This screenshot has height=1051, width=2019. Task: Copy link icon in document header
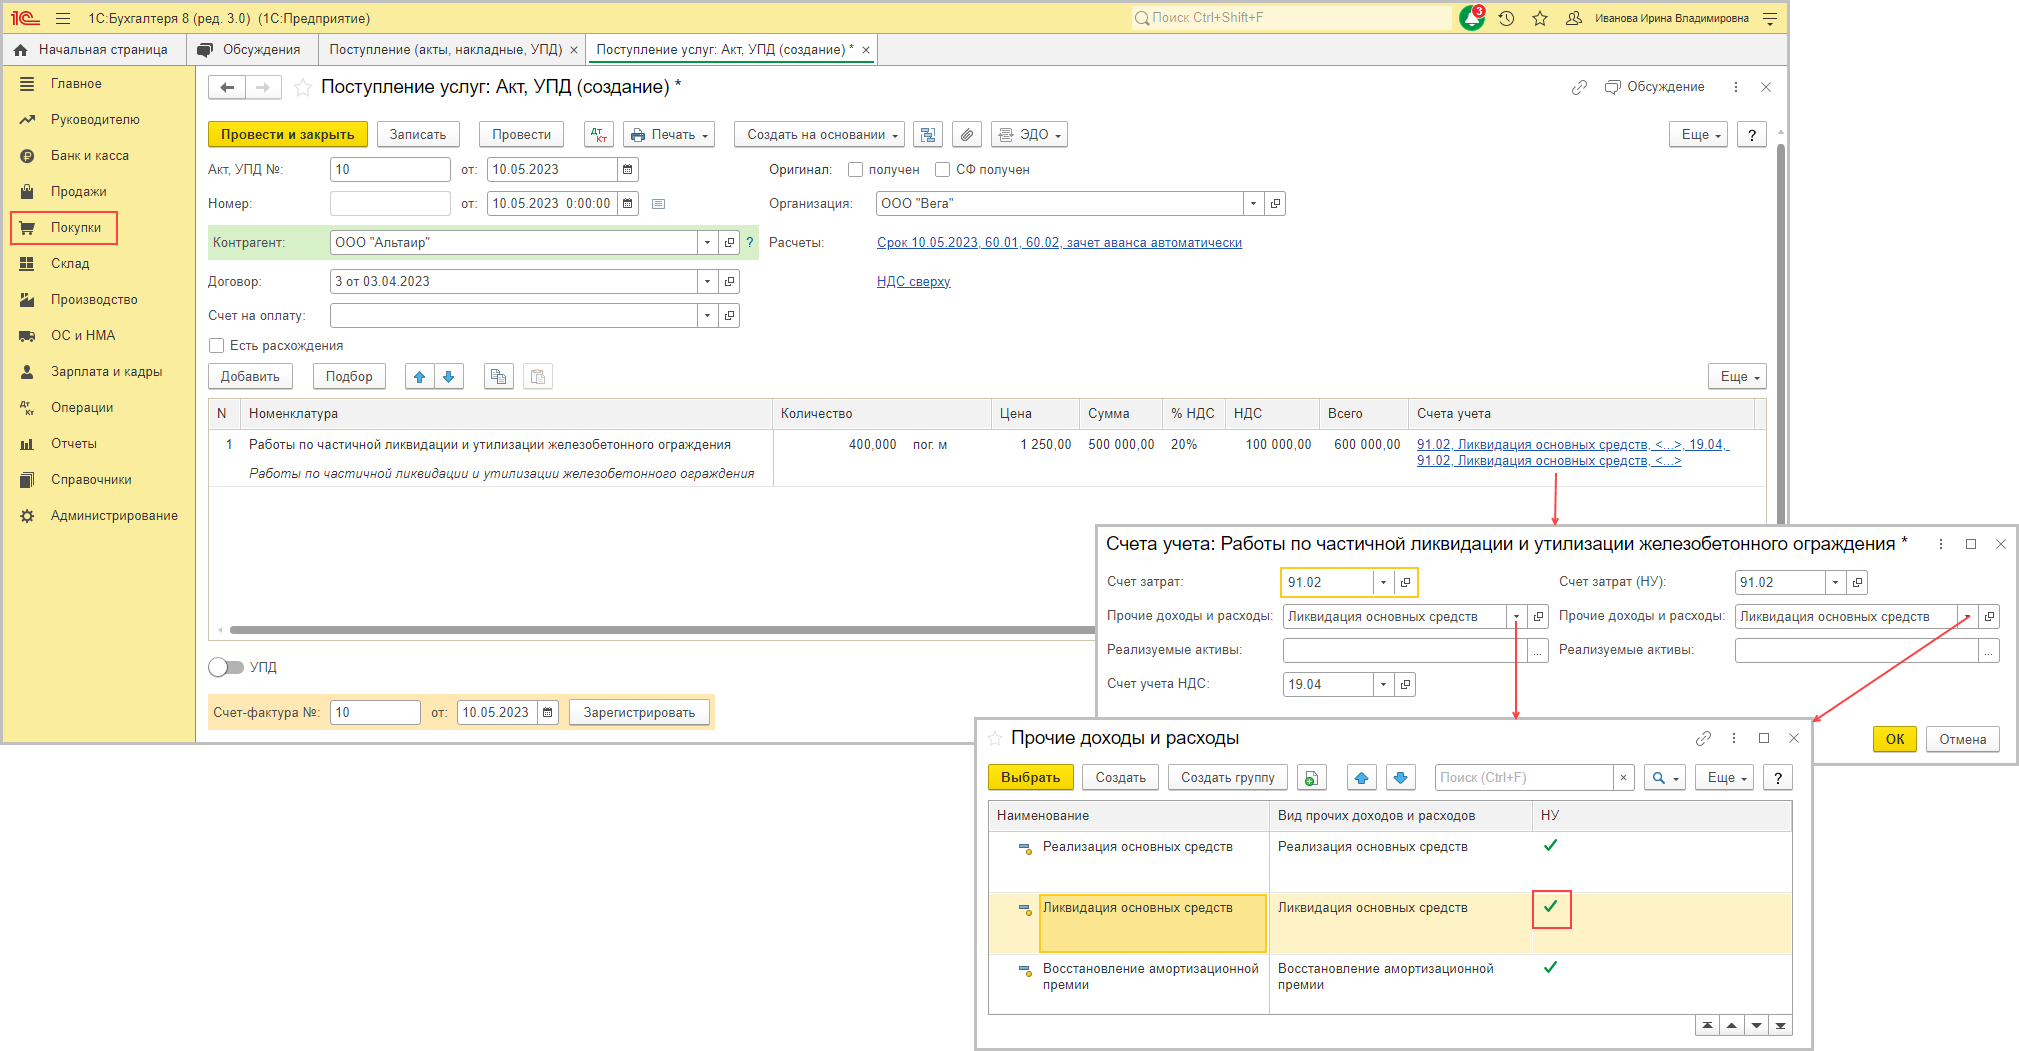1579,88
